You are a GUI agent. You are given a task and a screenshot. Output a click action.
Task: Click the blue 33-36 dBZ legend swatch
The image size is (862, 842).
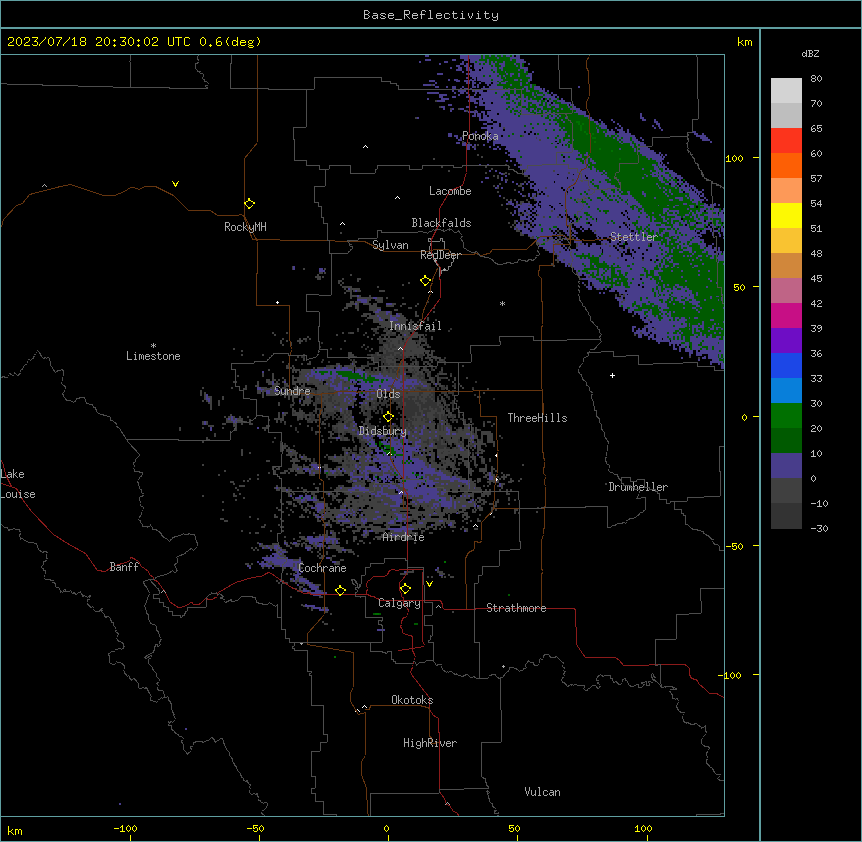(x=786, y=365)
